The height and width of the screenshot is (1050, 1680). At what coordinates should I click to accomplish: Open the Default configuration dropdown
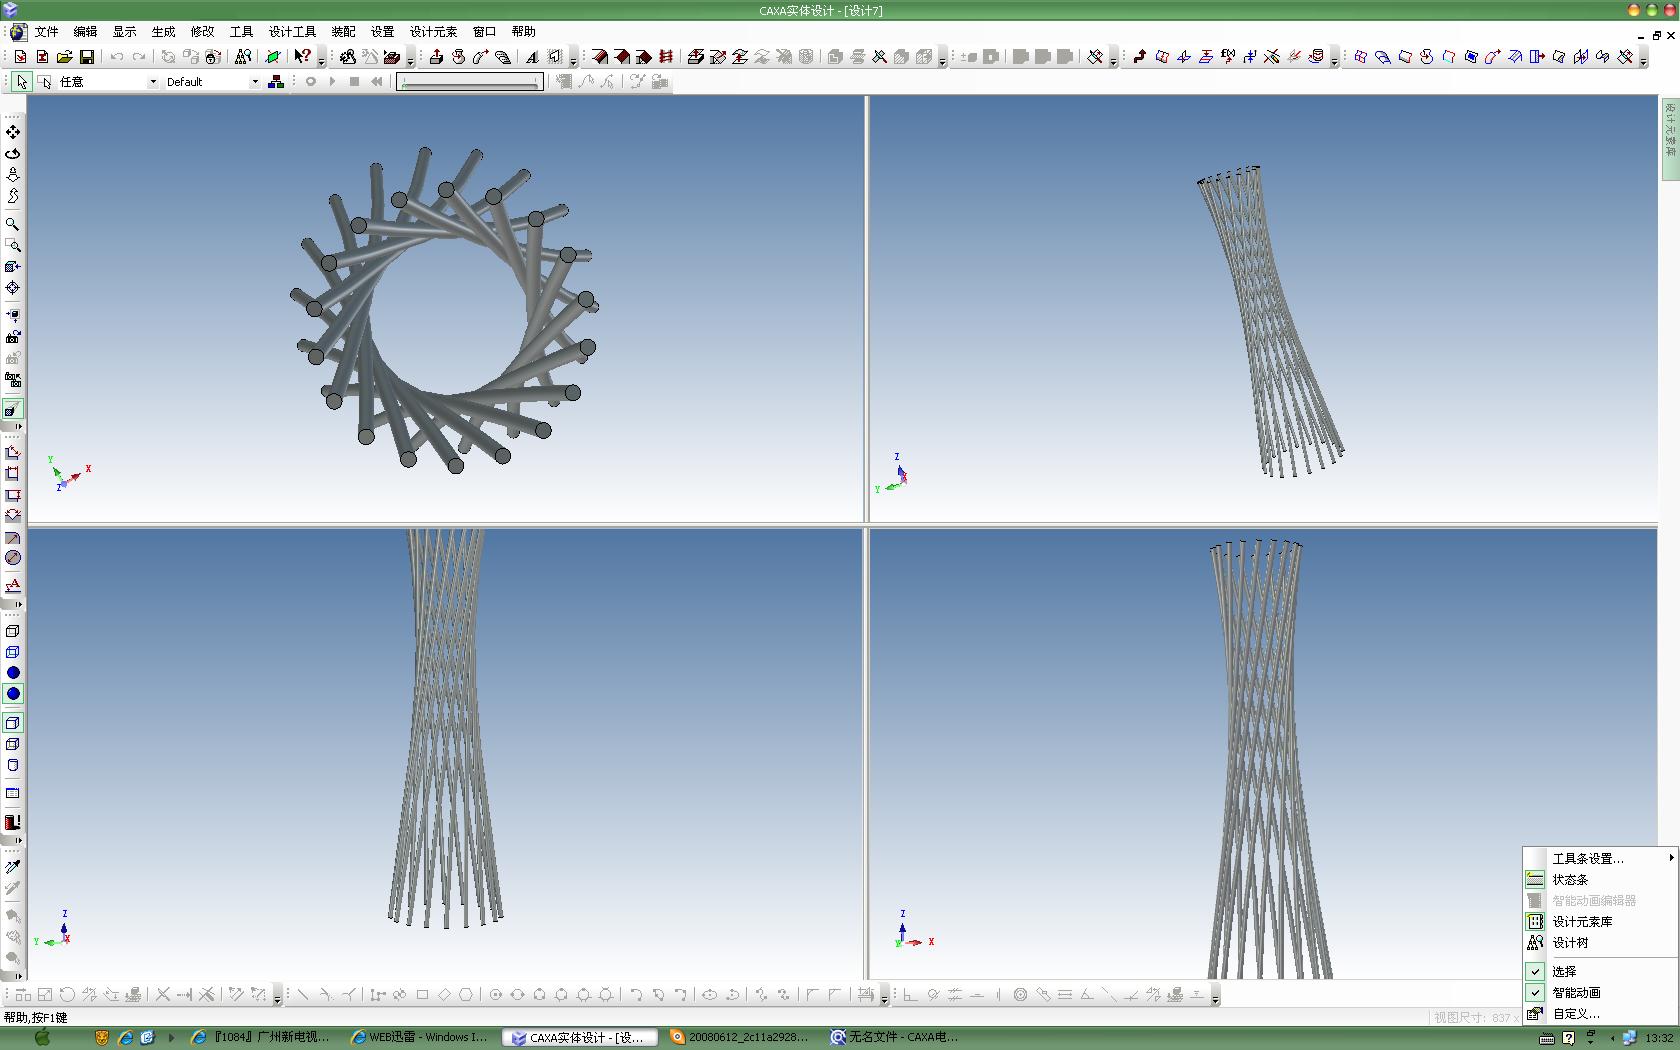[x=255, y=82]
